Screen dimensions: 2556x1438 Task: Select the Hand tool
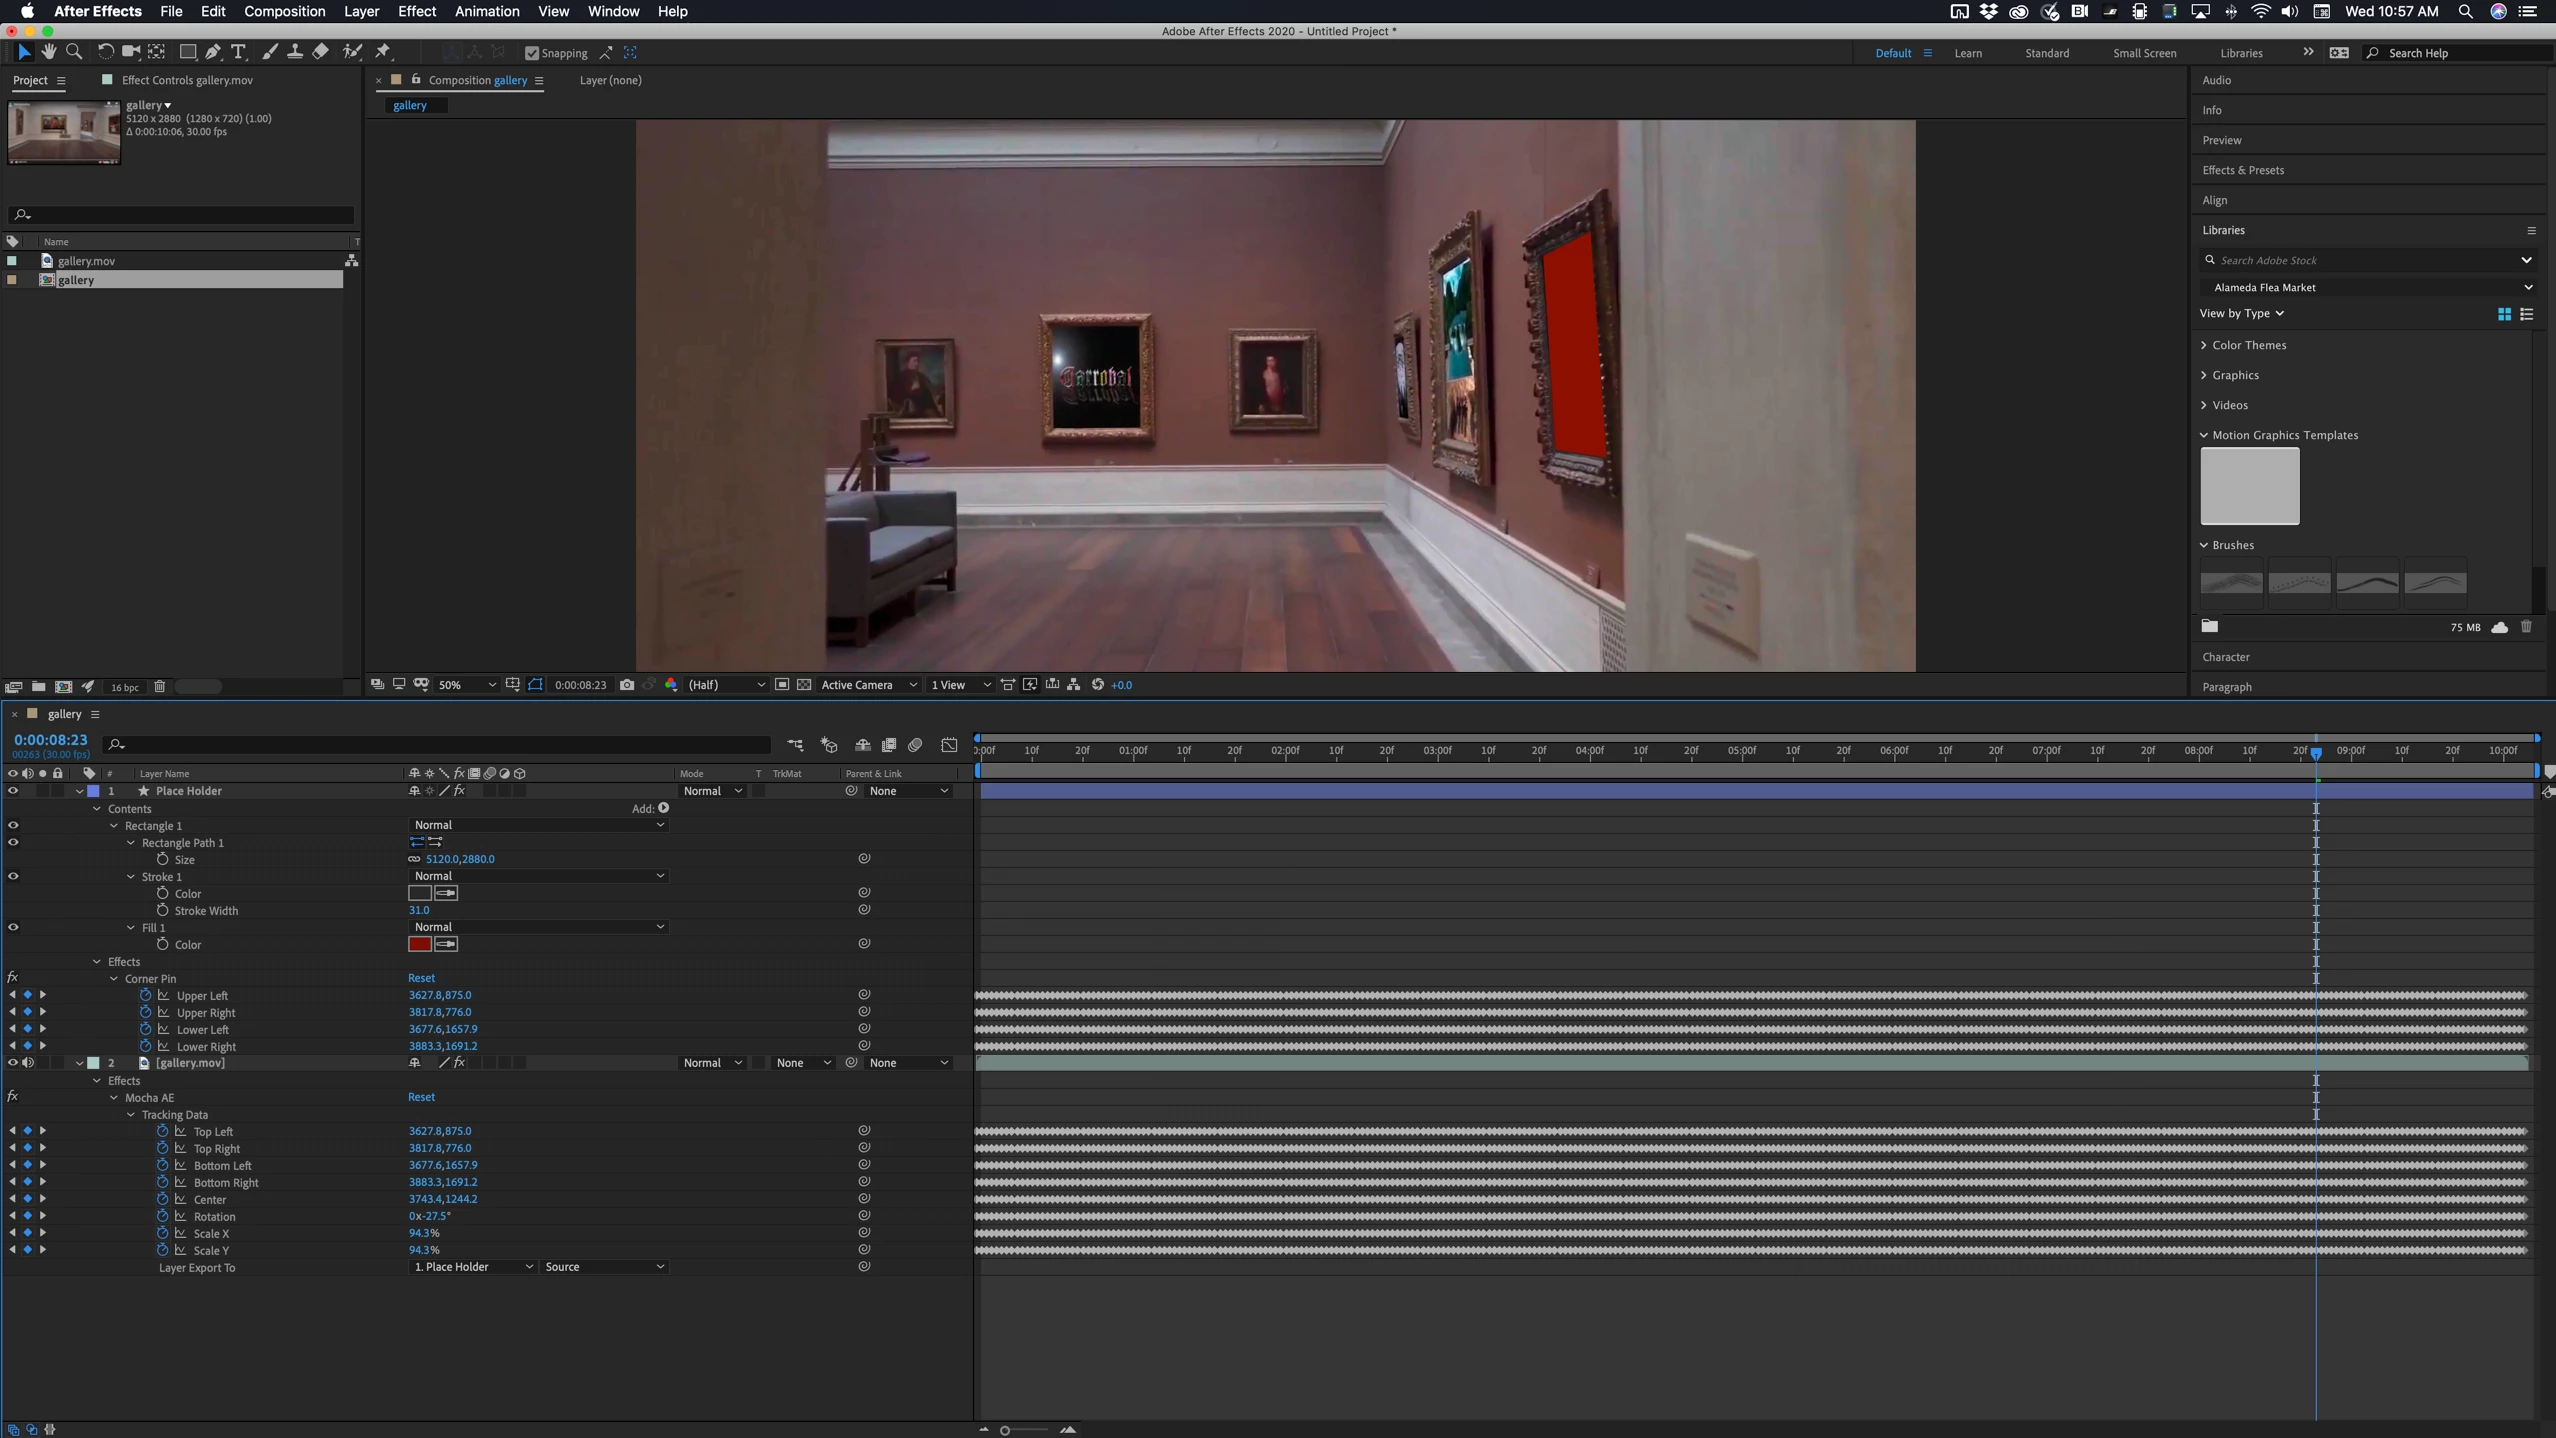(49, 52)
